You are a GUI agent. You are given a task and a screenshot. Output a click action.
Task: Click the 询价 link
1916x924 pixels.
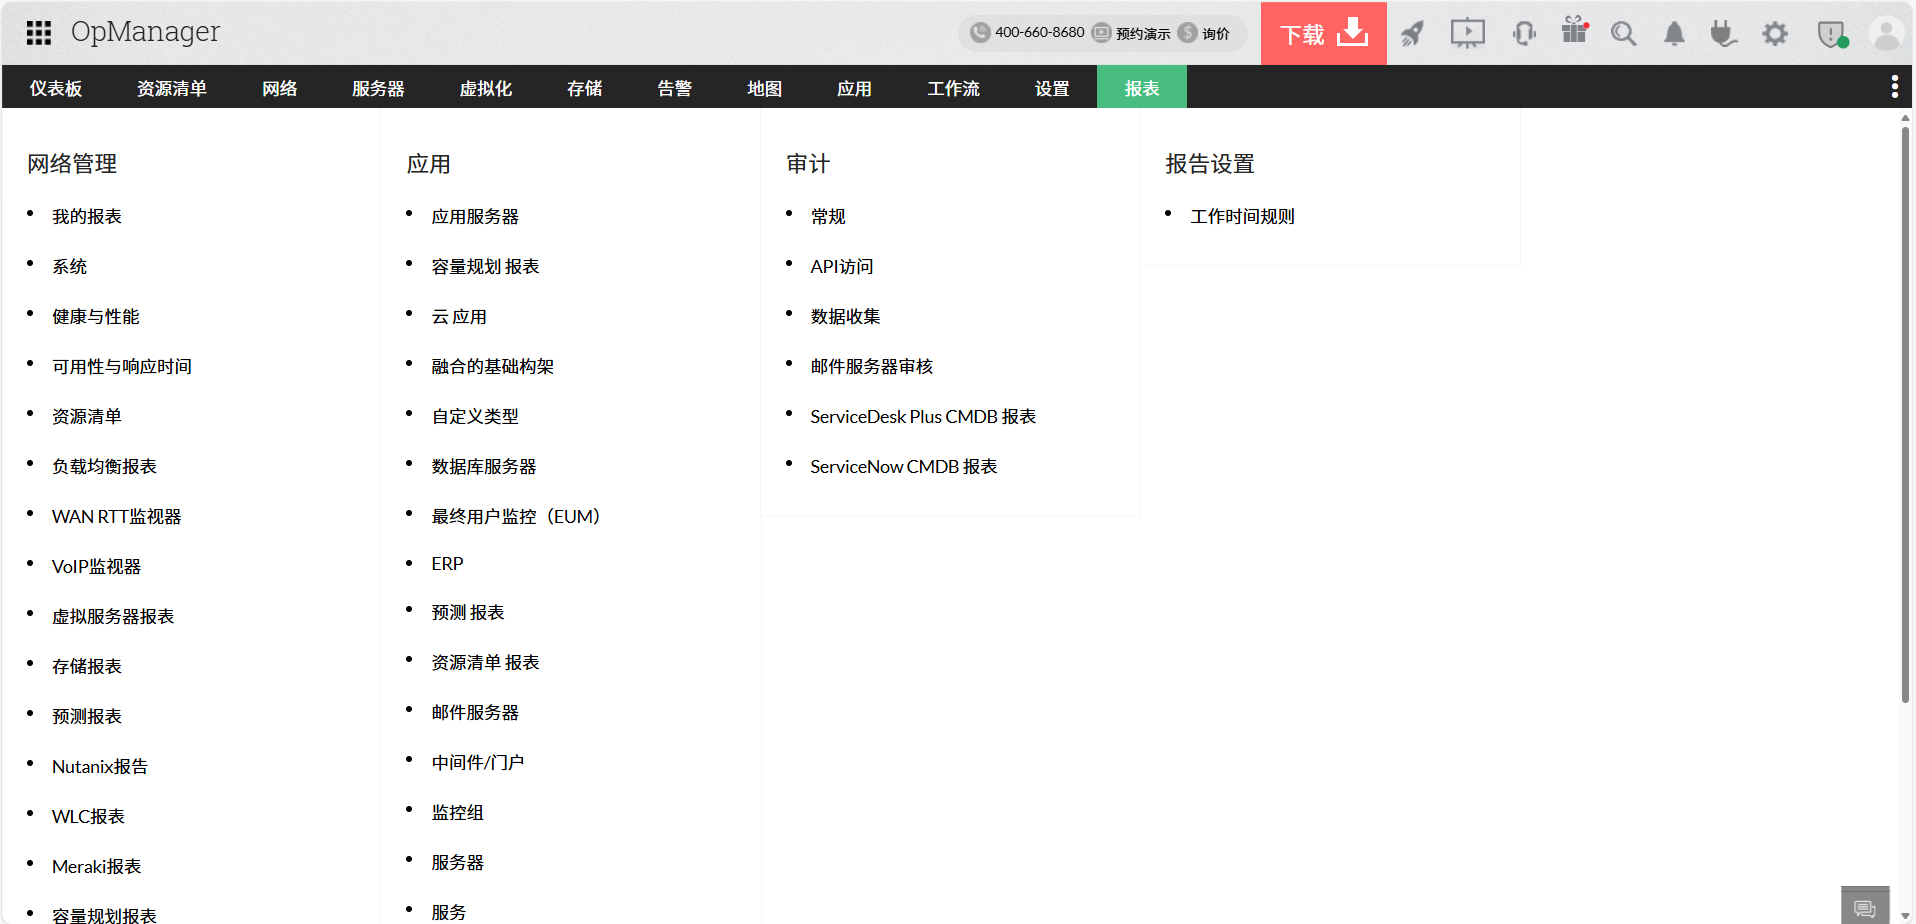point(1216,33)
